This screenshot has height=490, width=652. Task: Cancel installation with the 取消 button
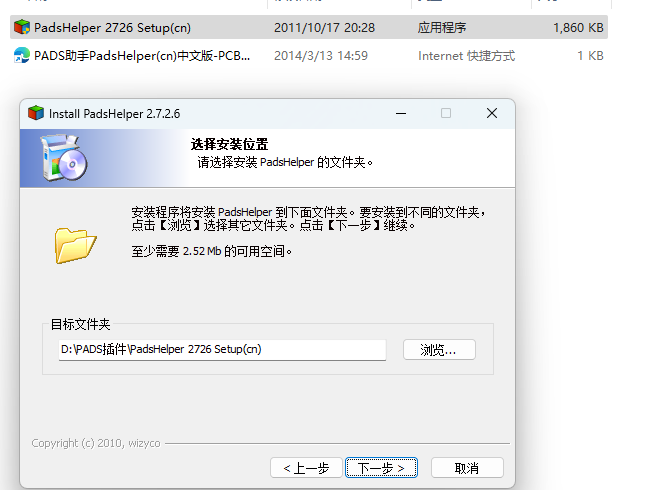(467, 468)
